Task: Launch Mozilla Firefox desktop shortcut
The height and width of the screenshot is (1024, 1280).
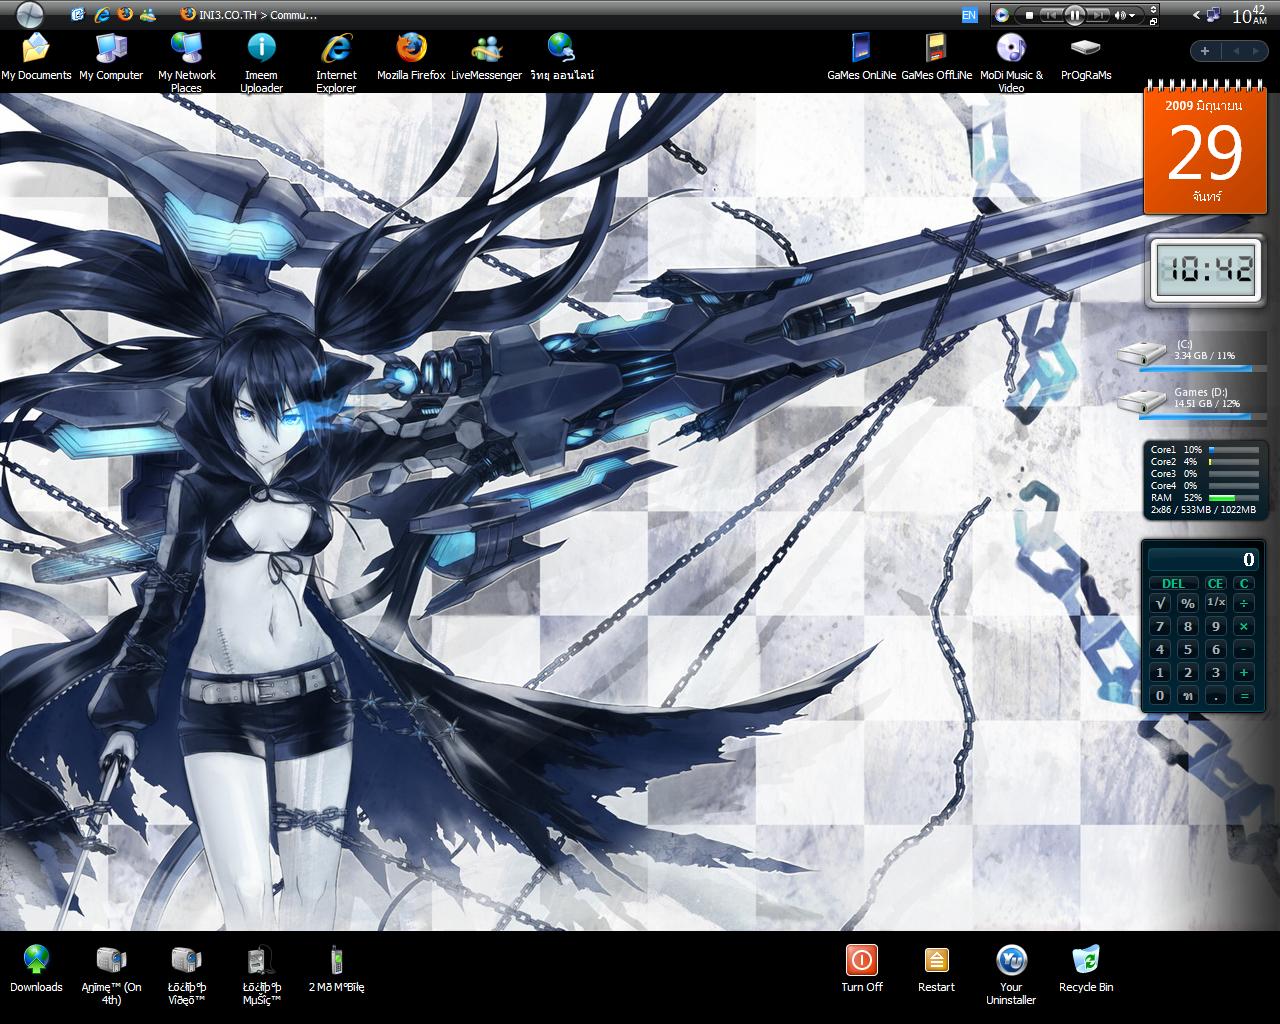Action: click(411, 57)
